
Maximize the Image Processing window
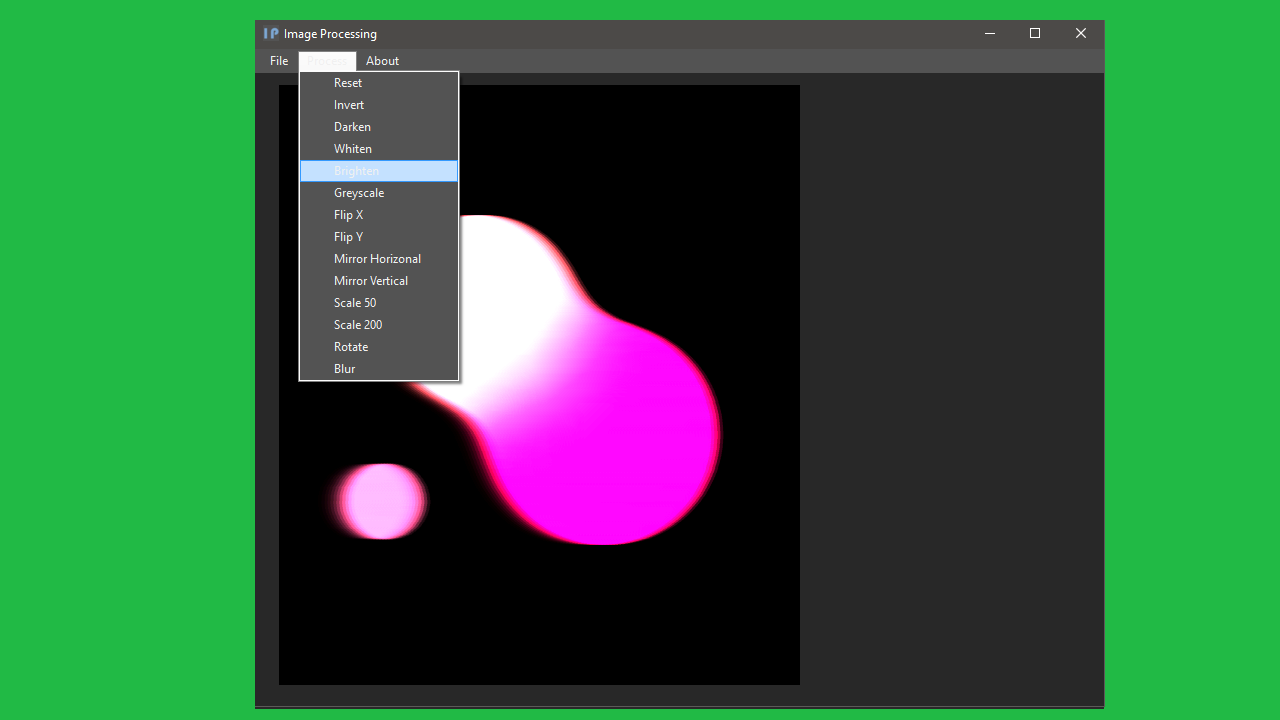(x=1035, y=33)
